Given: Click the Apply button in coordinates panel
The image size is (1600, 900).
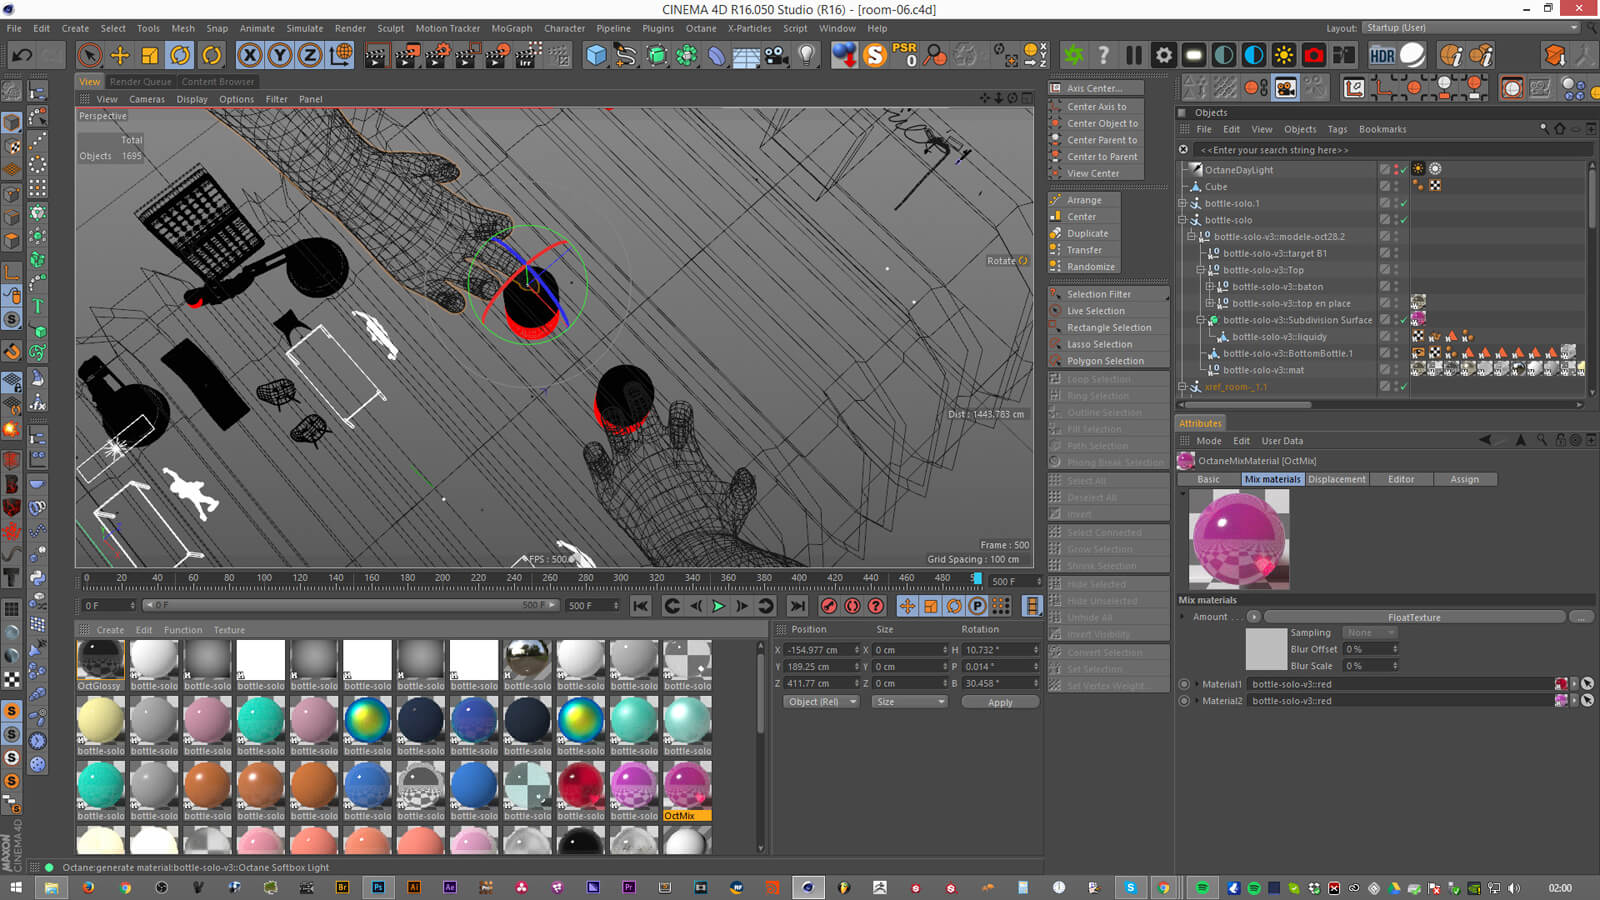Looking at the screenshot, I should [1000, 702].
